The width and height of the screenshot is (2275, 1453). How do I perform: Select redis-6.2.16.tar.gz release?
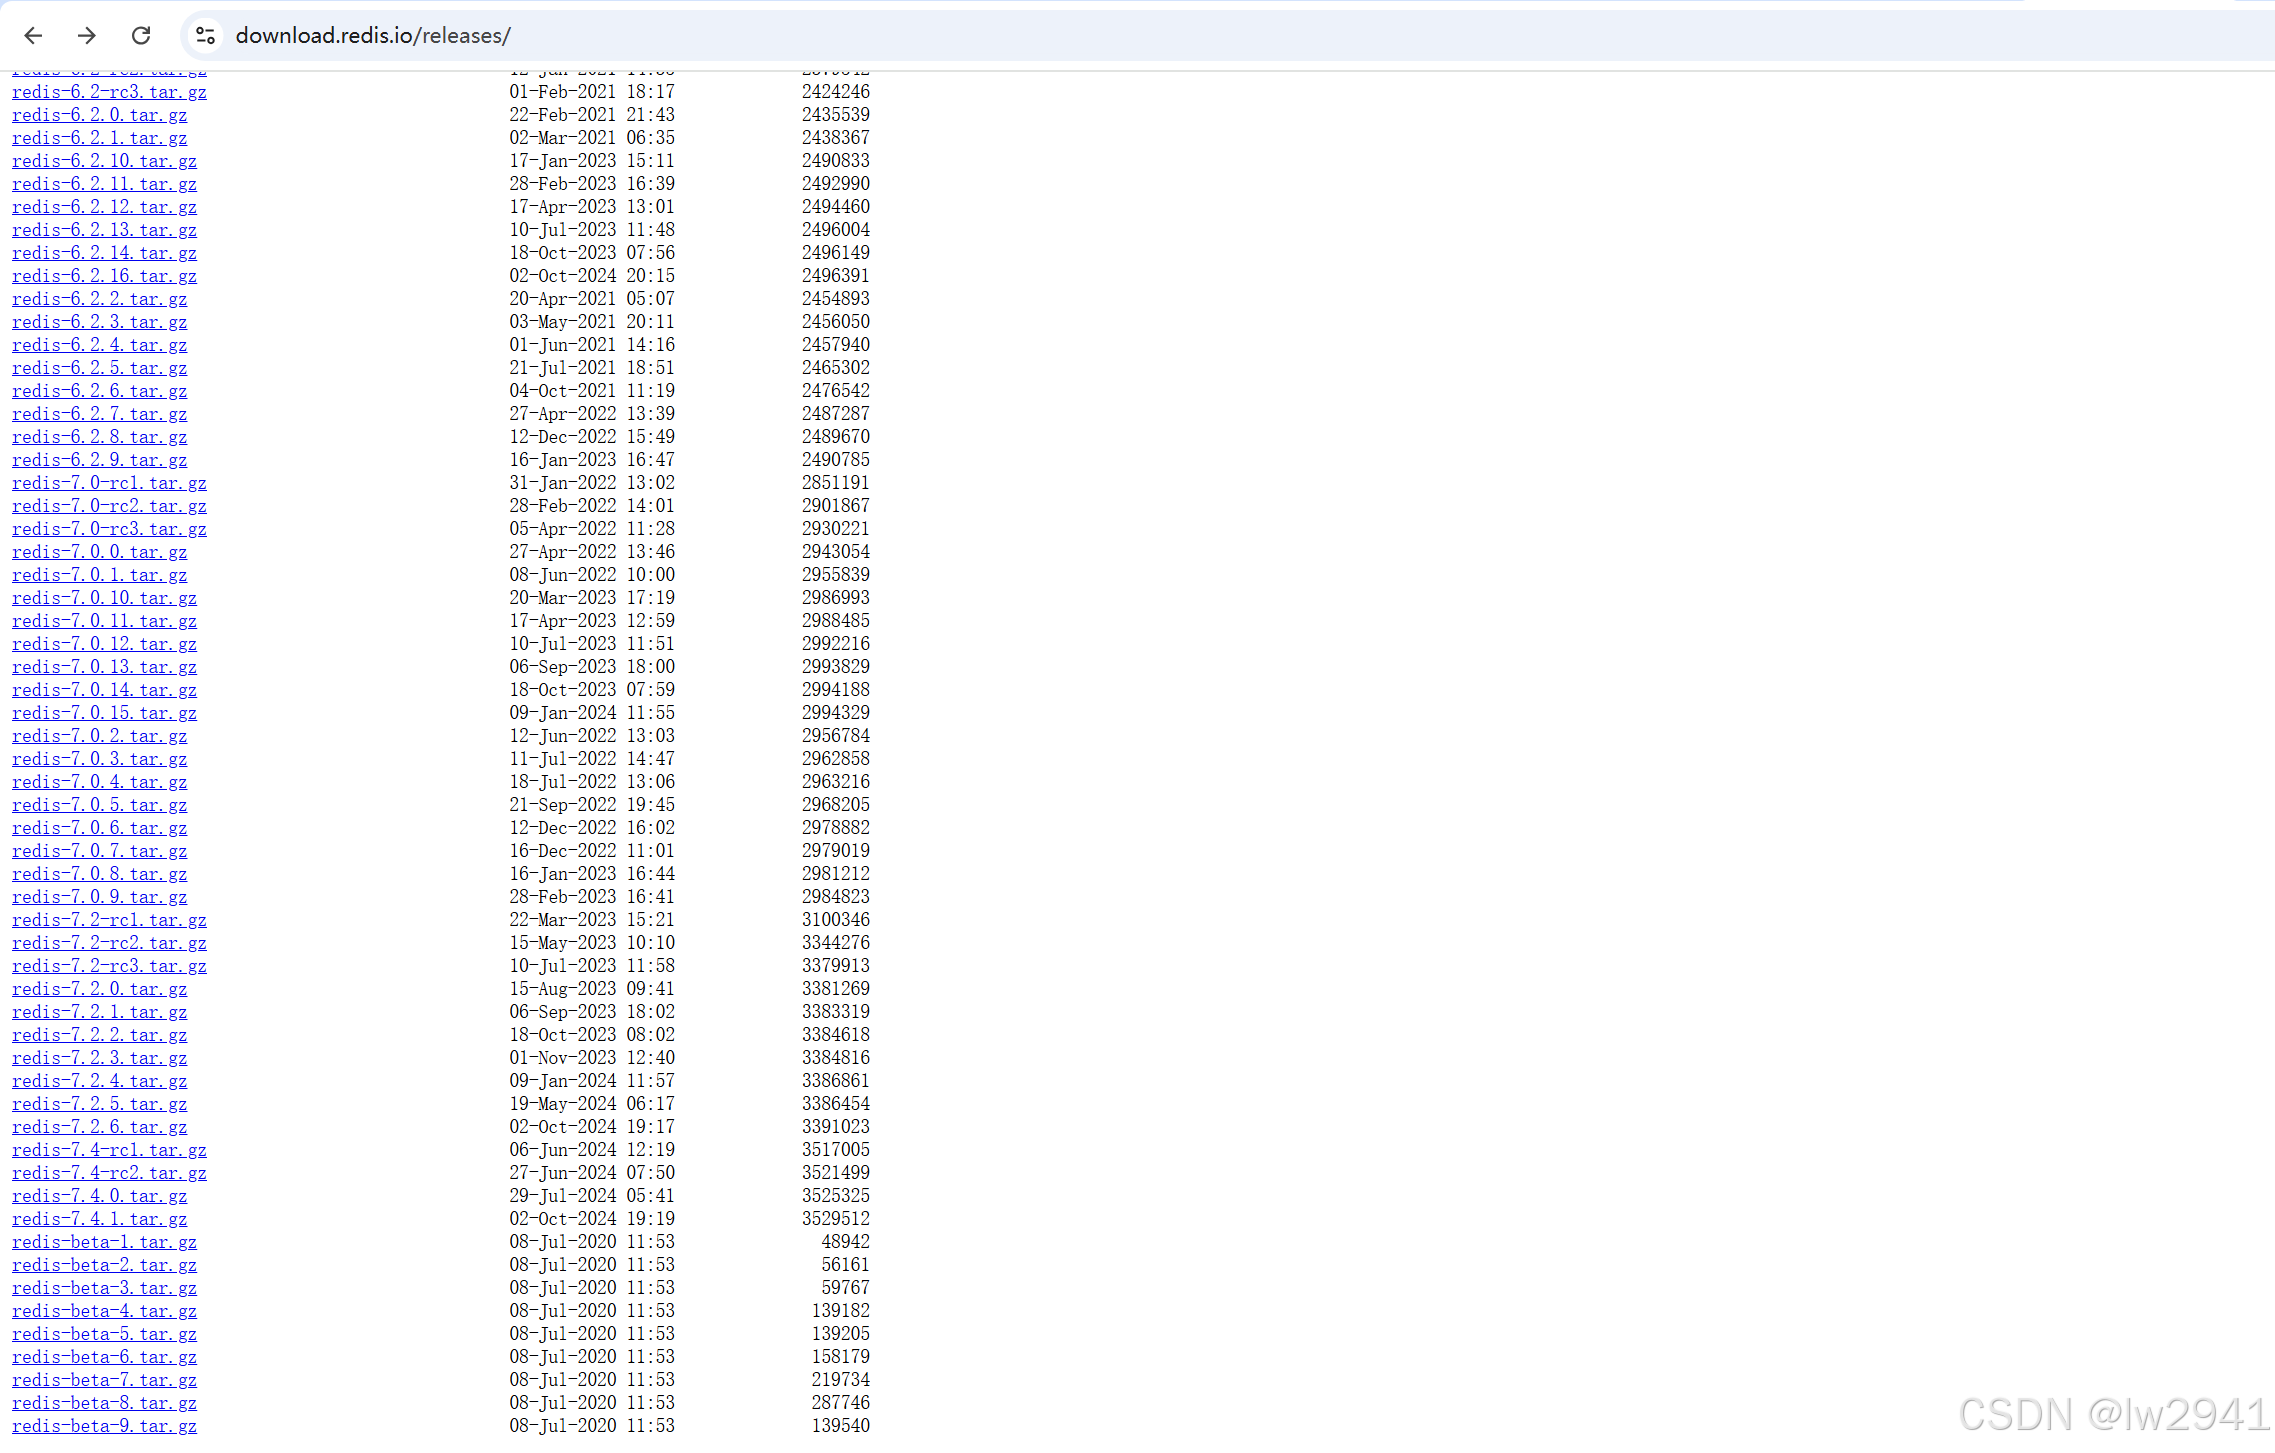[104, 276]
